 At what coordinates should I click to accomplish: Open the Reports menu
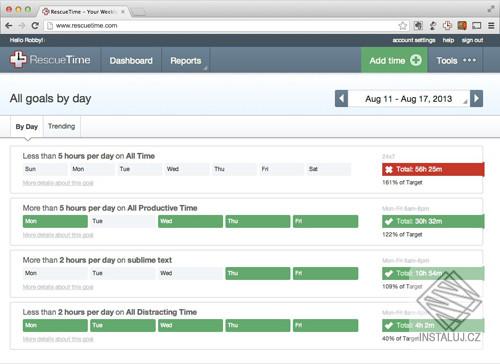[186, 60]
